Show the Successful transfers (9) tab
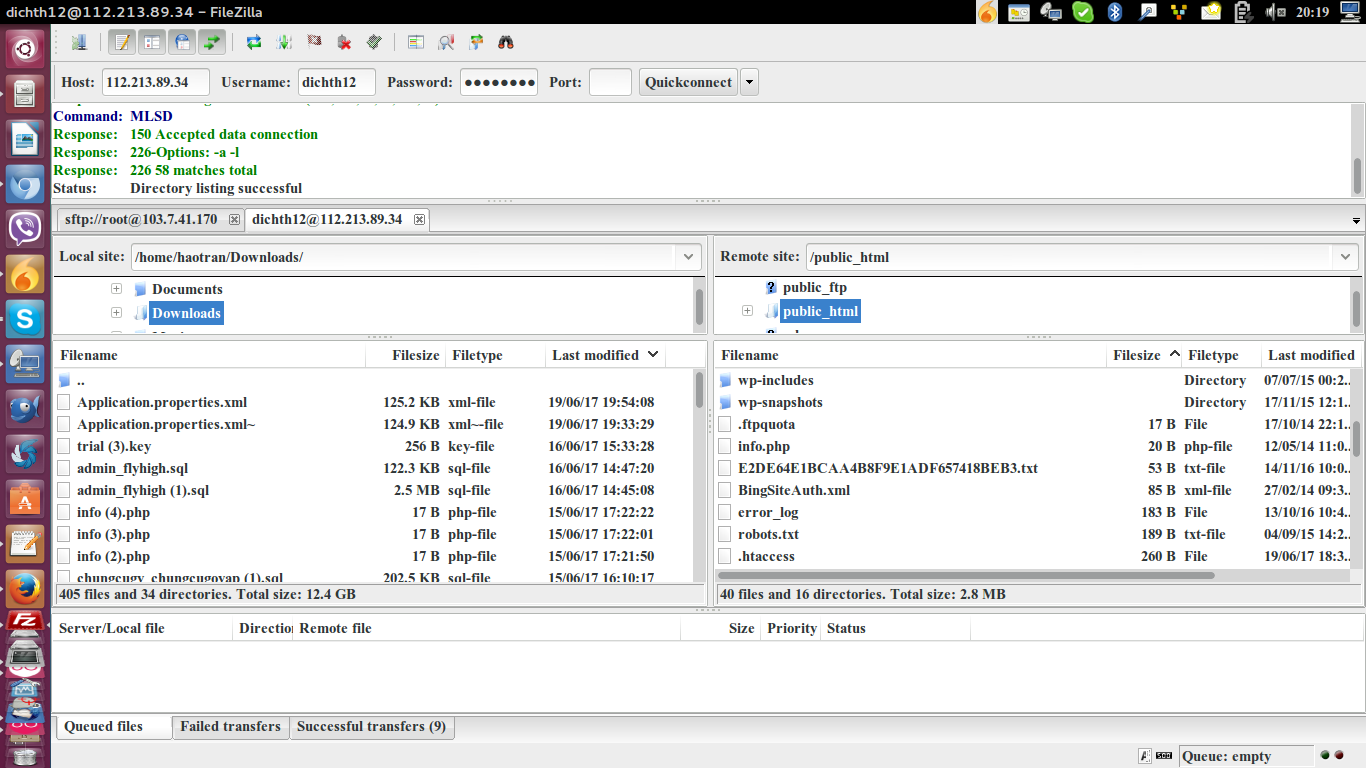The width and height of the screenshot is (1366, 768). [x=372, y=727]
